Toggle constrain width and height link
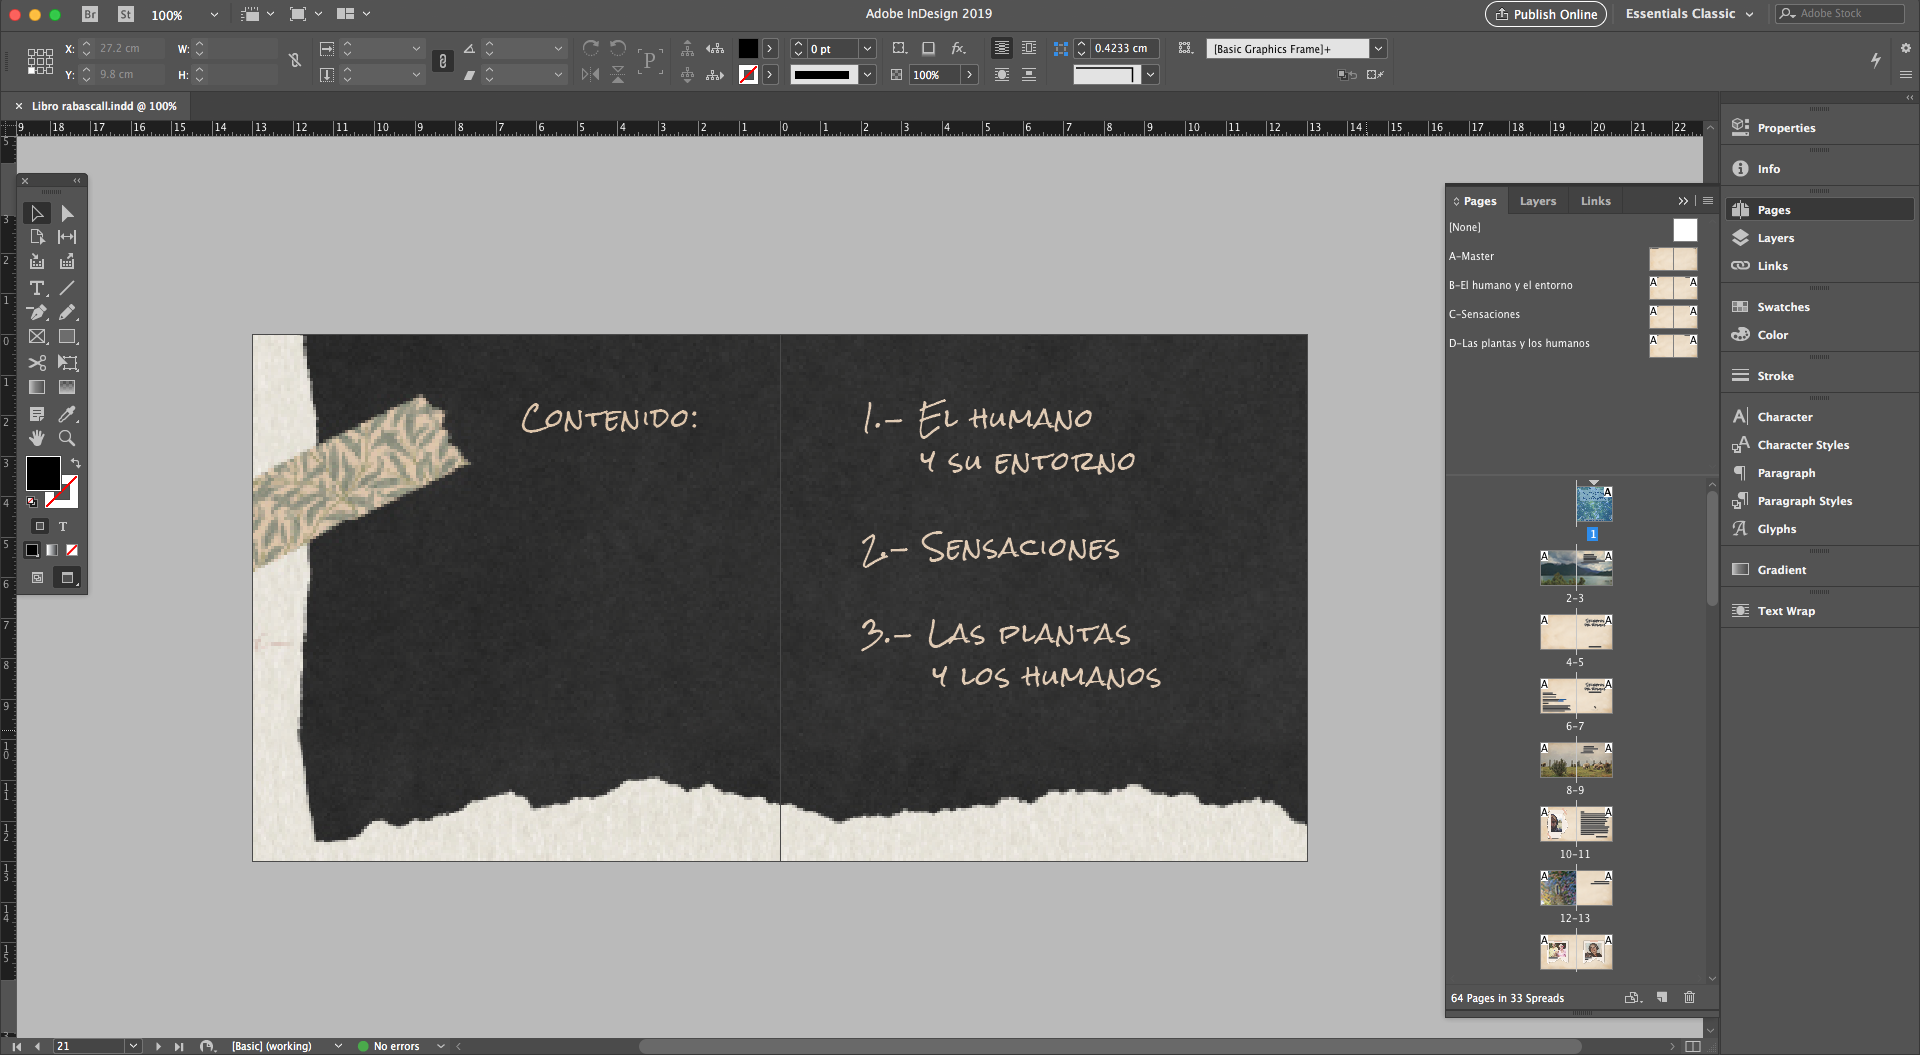Image resolution: width=1920 pixels, height=1055 pixels. click(x=295, y=61)
